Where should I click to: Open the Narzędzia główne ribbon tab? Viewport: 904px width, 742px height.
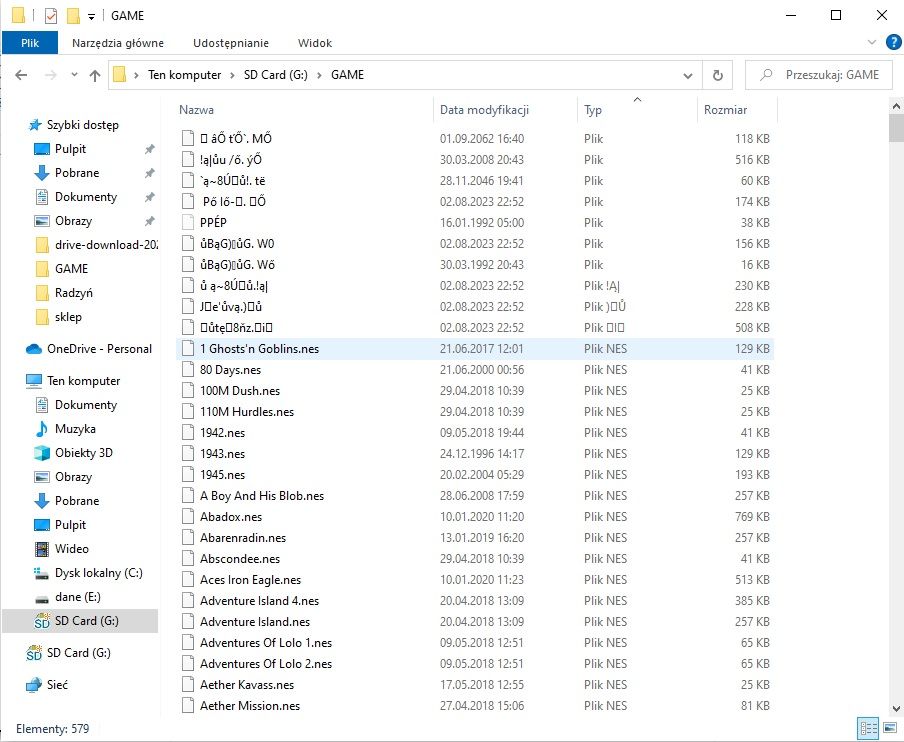(118, 43)
